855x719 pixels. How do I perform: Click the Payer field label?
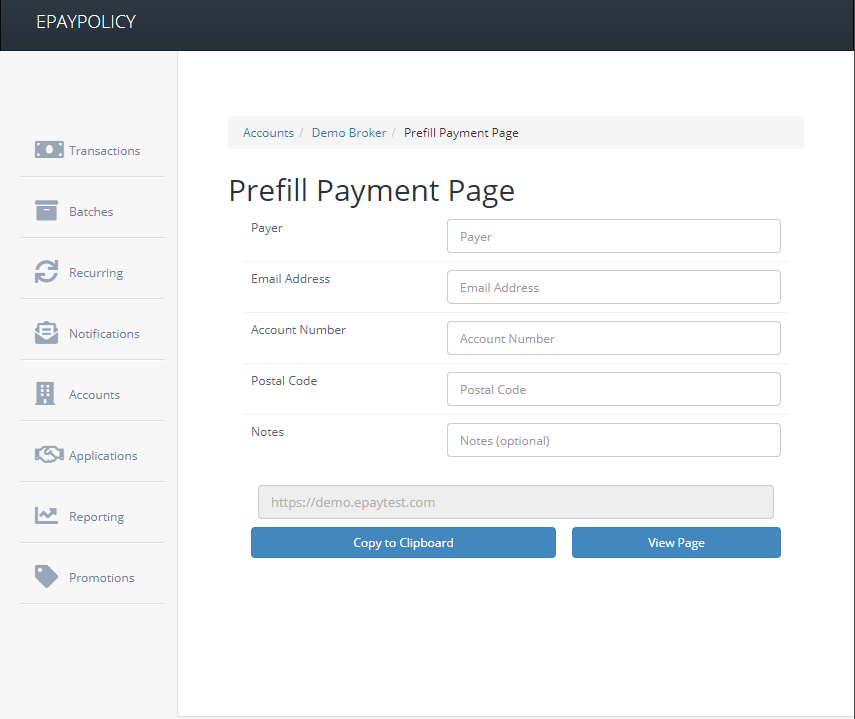tap(267, 228)
